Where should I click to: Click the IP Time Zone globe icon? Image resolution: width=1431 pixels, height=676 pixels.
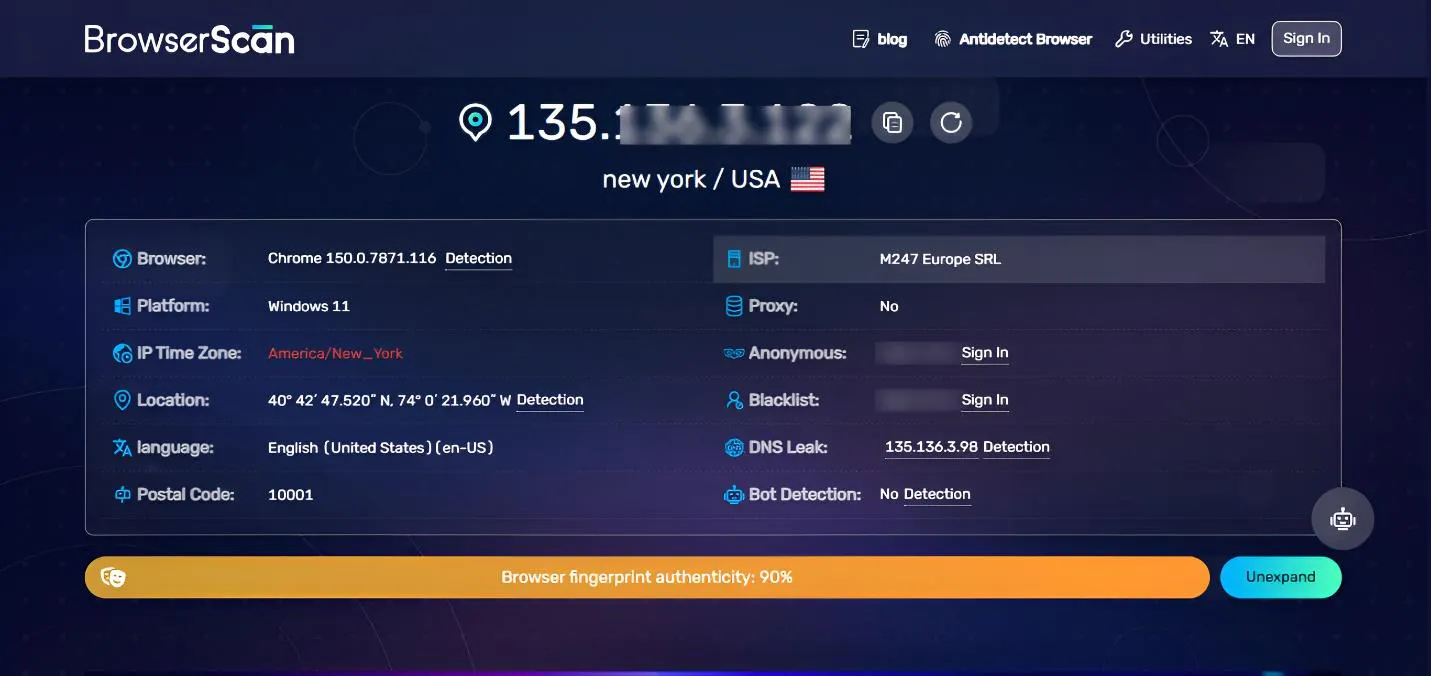point(122,353)
